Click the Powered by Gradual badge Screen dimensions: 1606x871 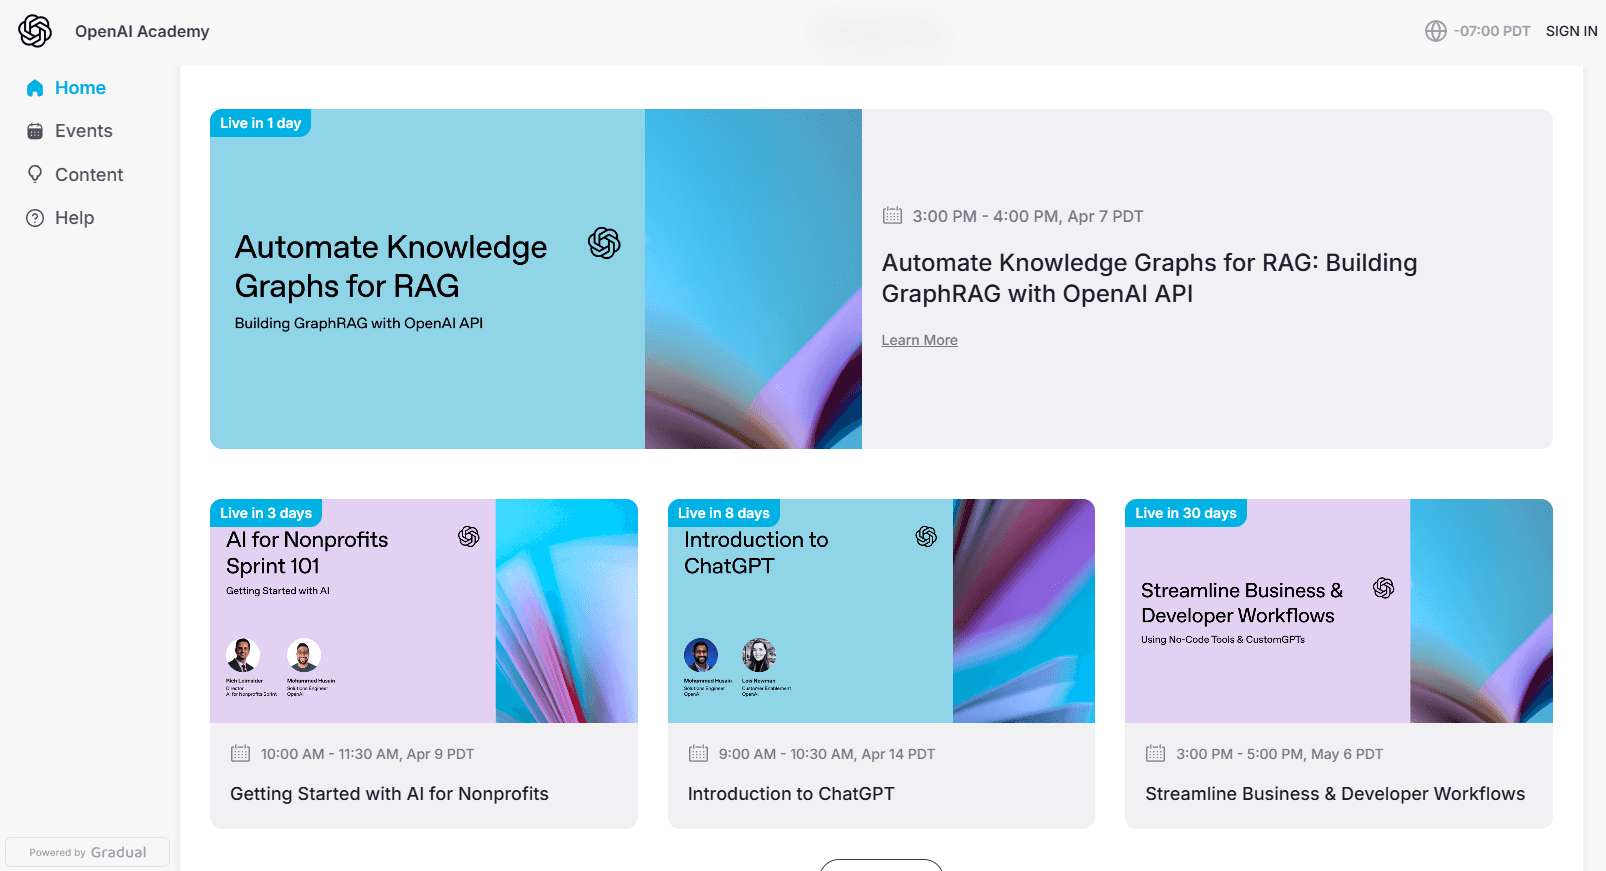[x=88, y=852]
